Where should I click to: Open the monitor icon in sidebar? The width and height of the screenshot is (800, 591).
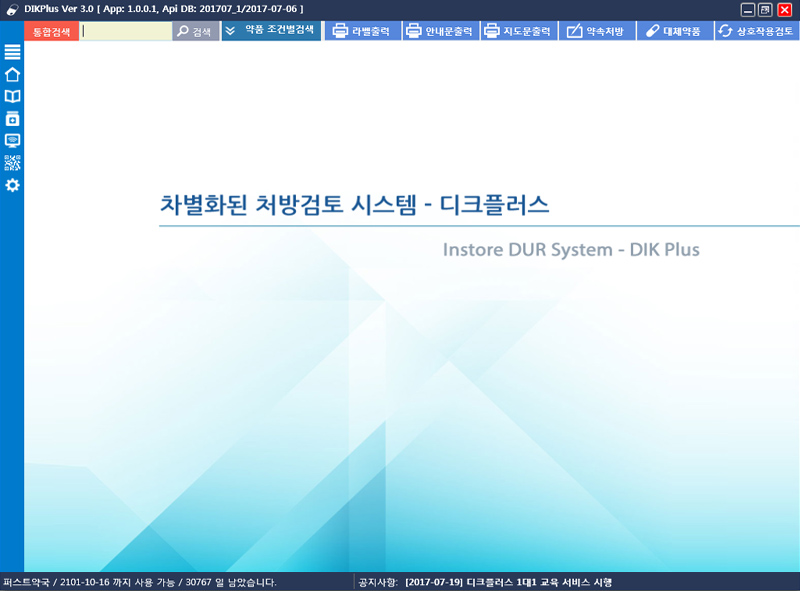click(12, 140)
